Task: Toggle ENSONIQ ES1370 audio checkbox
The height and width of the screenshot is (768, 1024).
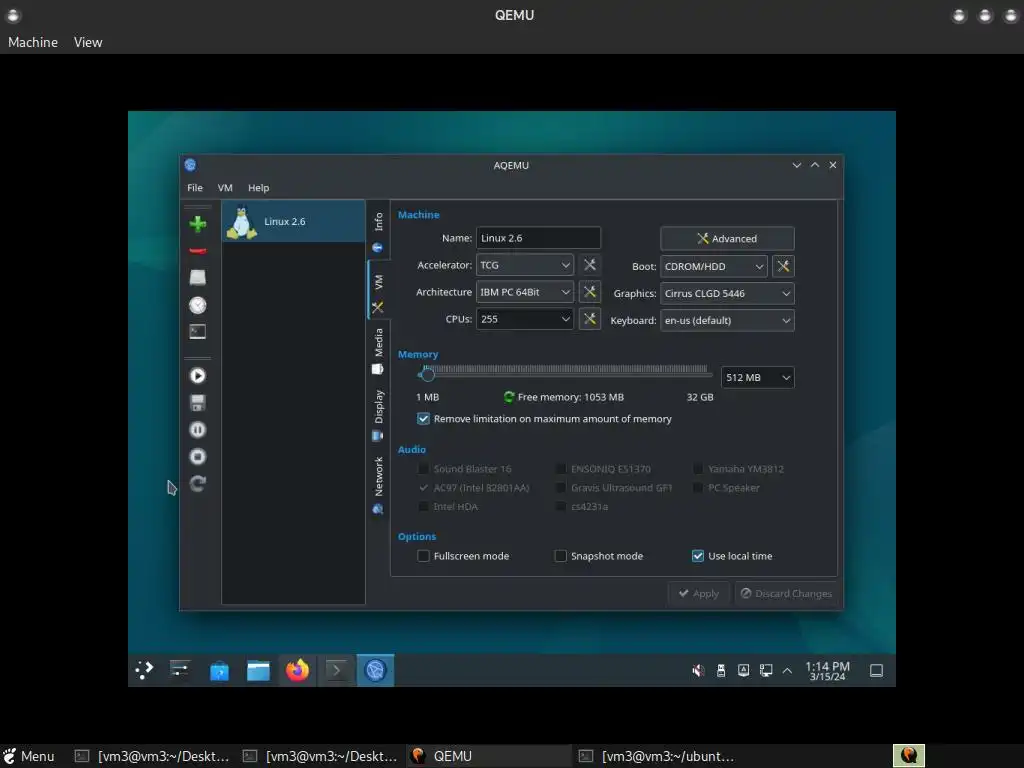Action: (x=560, y=469)
